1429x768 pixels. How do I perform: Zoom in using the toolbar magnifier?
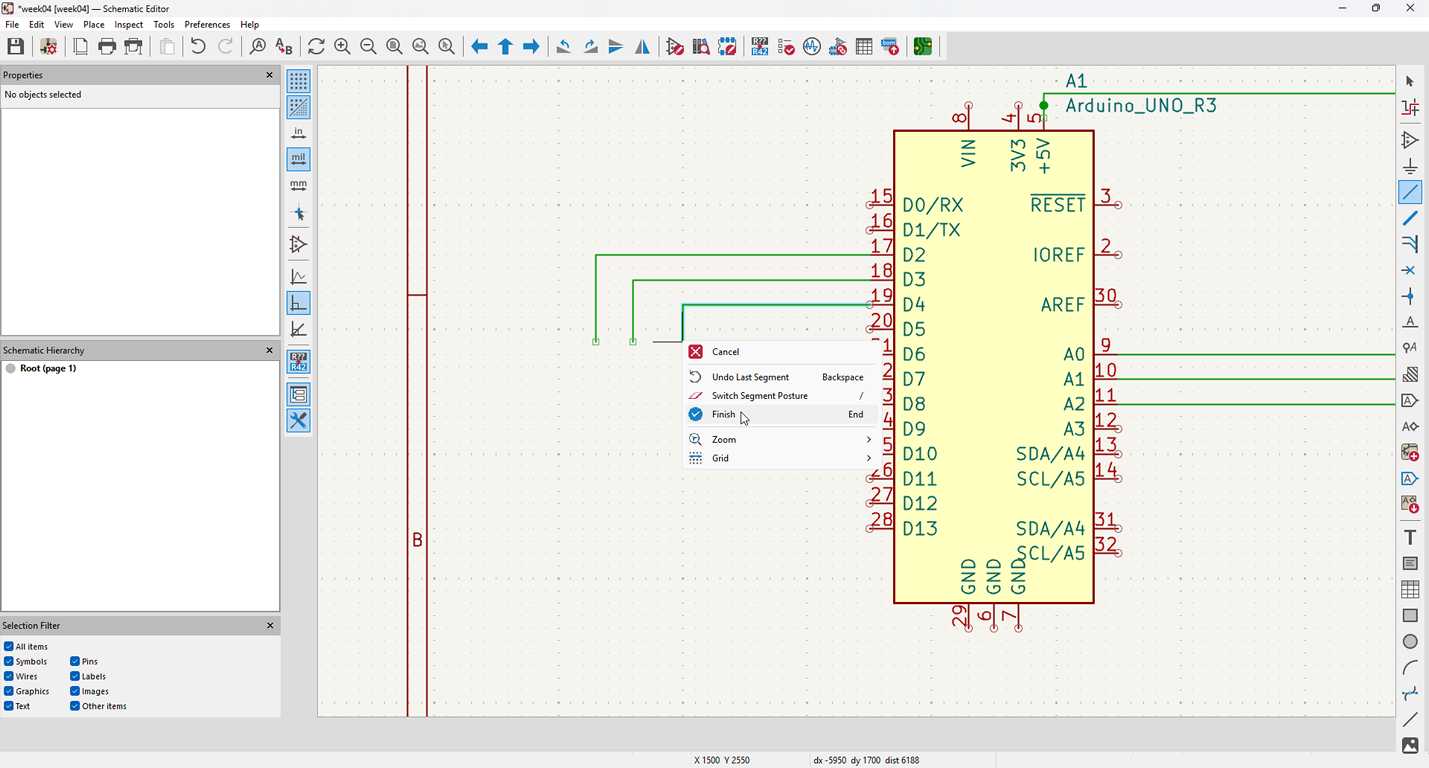[342, 46]
